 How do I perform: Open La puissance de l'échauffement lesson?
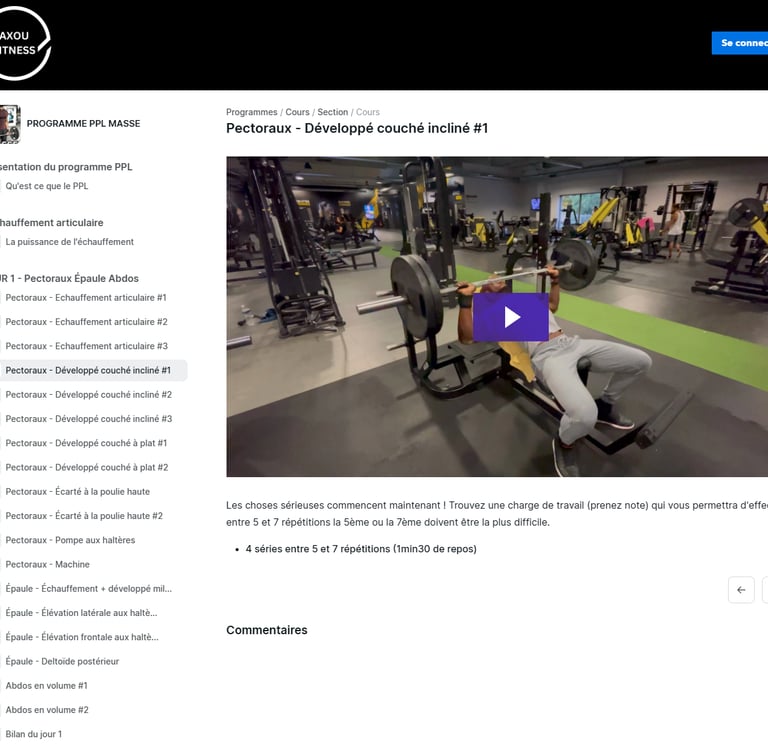70,242
